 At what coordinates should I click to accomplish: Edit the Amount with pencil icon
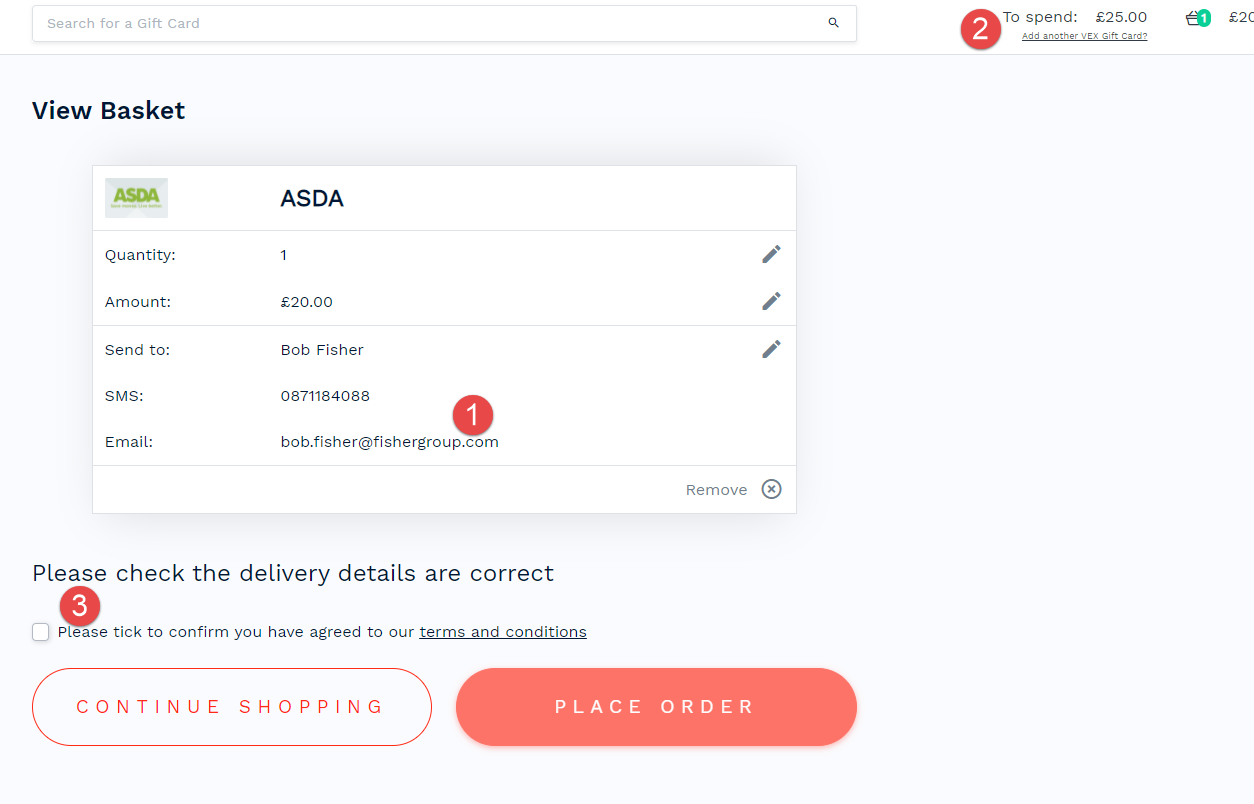[771, 301]
